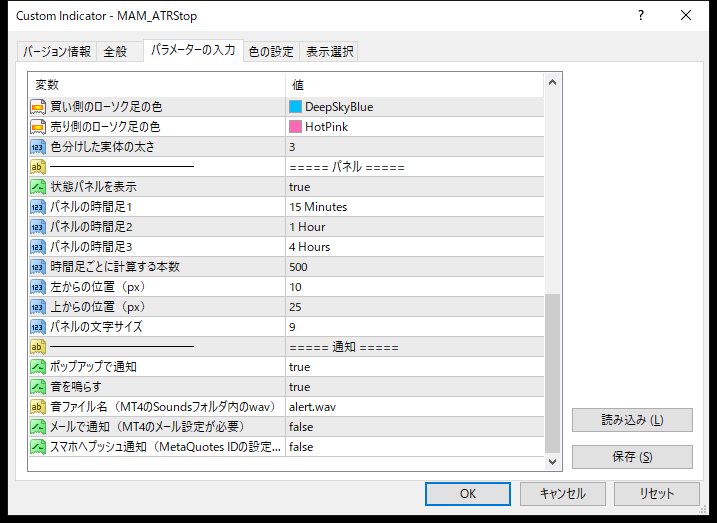Viewport: 717px width, 523px height.
Task: Click the ===== パネル ===== value text
Action: pos(347,167)
